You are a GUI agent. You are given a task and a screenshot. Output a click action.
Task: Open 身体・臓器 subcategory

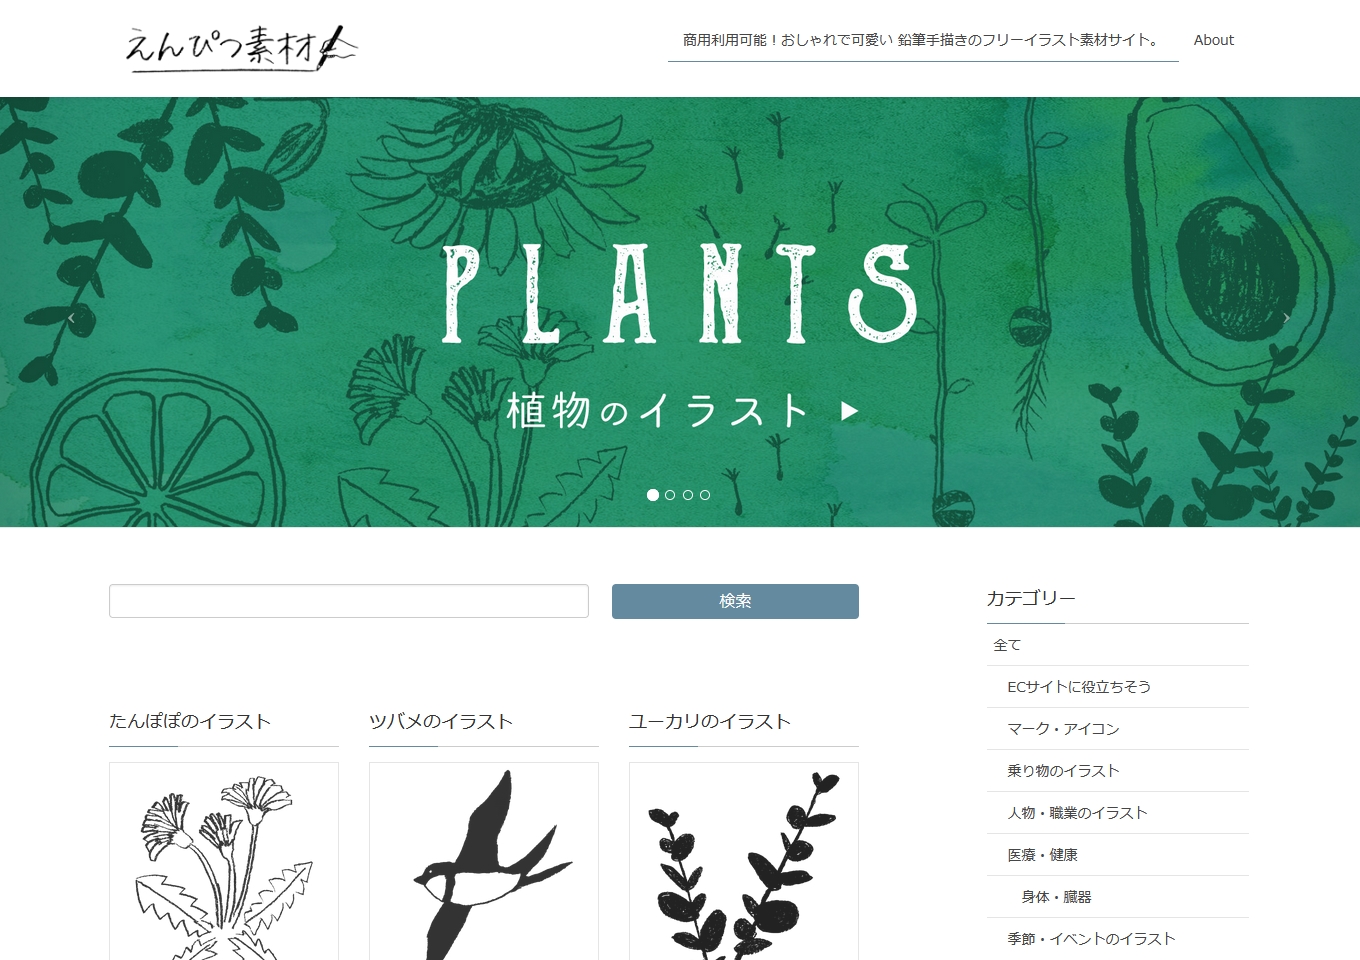pyautogui.click(x=1117, y=897)
